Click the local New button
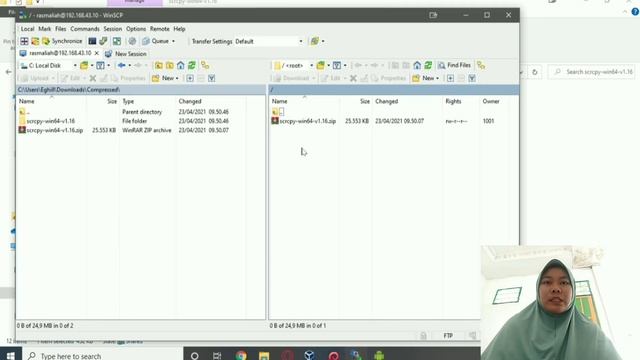Image resolution: width=640 pixels, height=360 pixels. [x=165, y=78]
